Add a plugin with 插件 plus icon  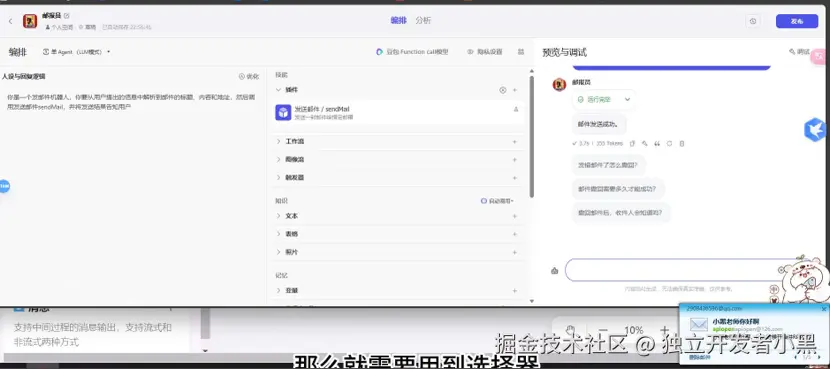tap(515, 90)
